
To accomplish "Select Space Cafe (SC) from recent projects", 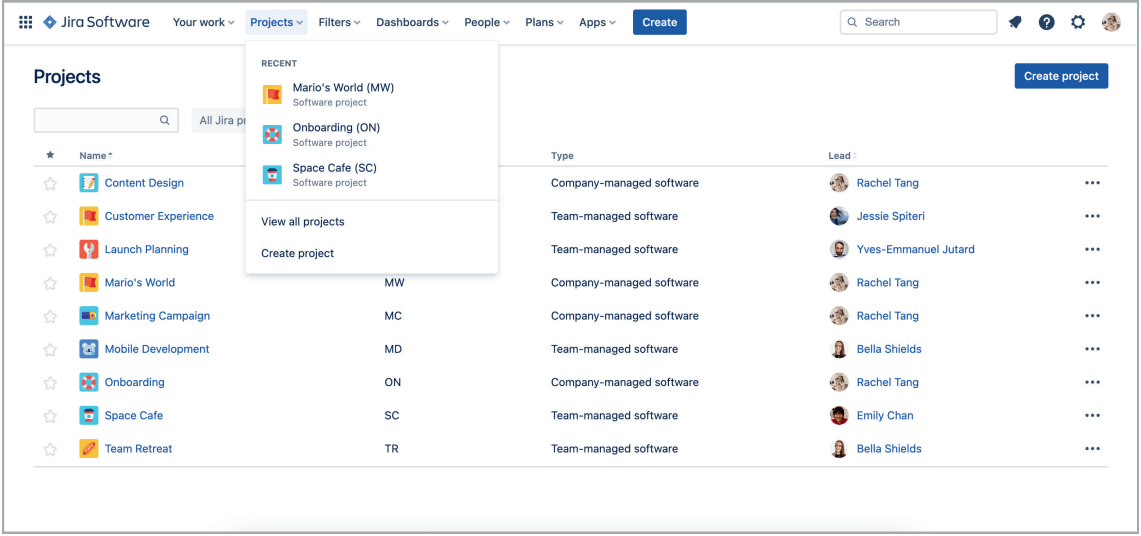I will (372, 175).
